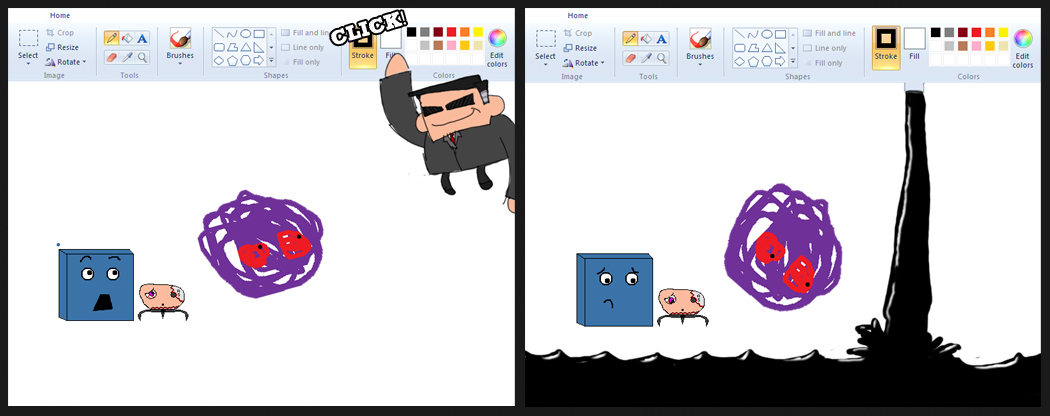
Task: Open the Select dropdown in left window
Action: pos(28,58)
